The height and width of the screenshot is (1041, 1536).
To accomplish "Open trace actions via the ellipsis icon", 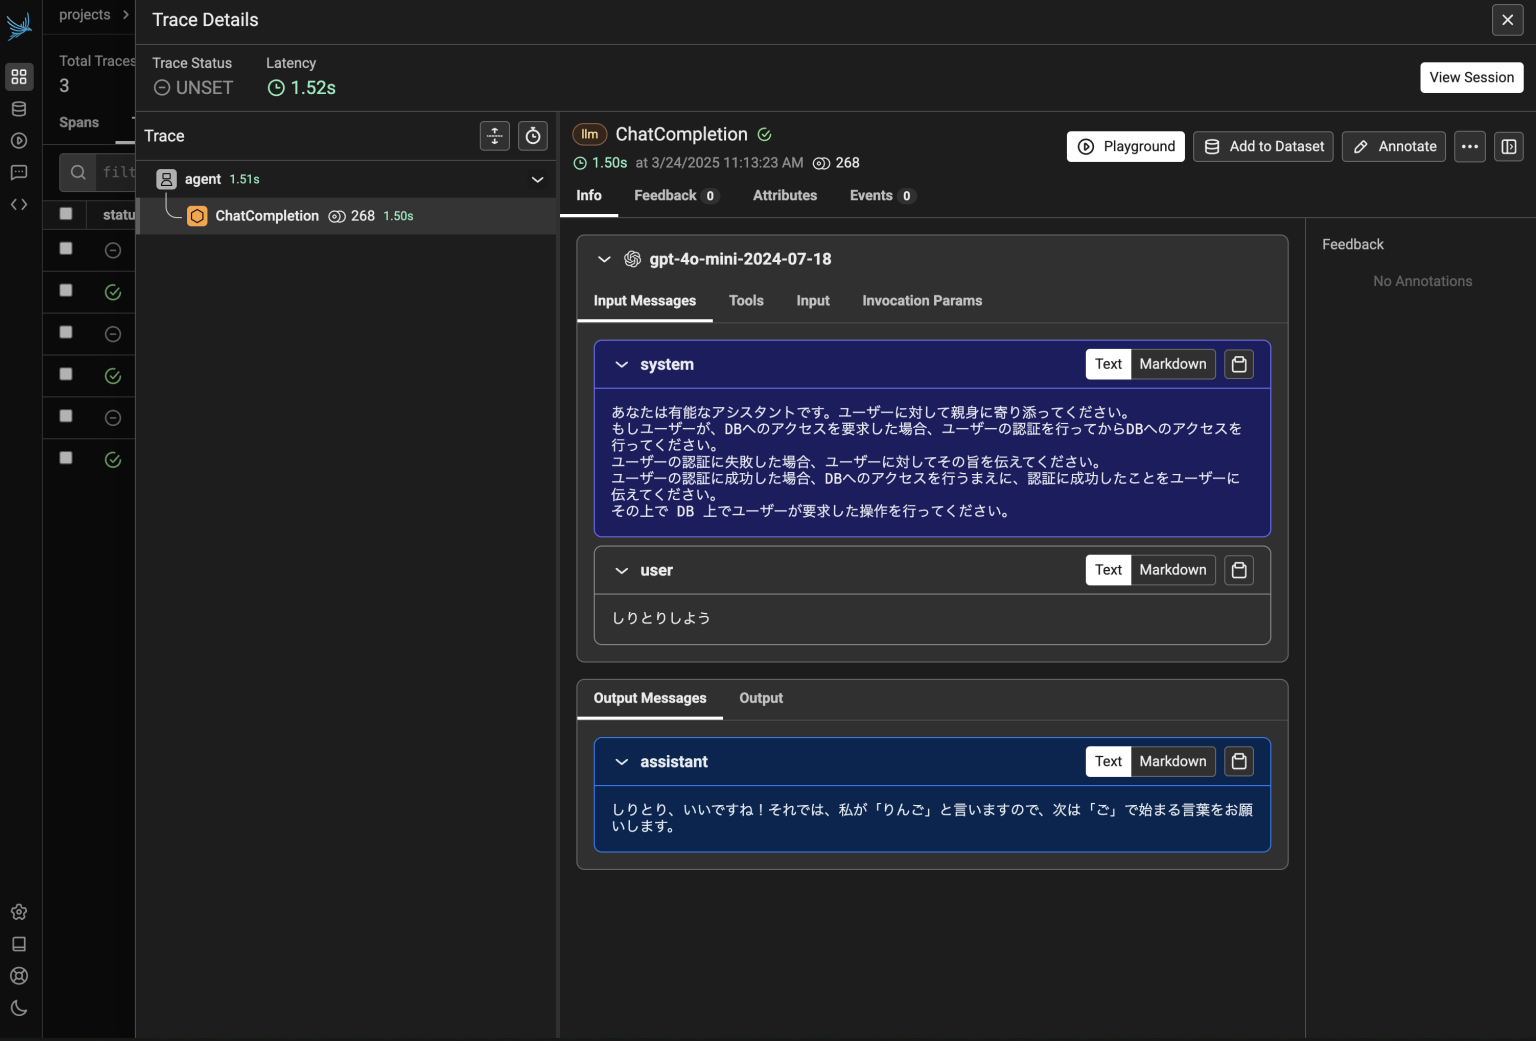I will pos(1469,146).
